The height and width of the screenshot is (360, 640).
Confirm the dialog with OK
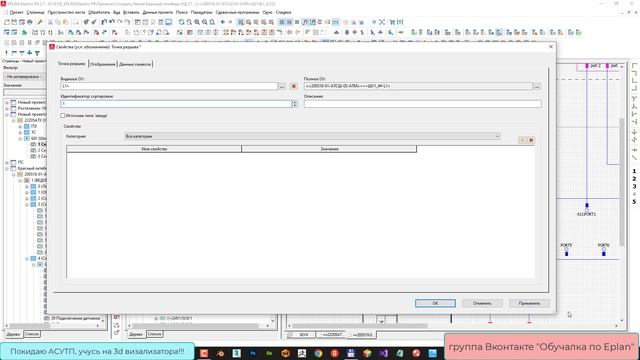[435, 303]
